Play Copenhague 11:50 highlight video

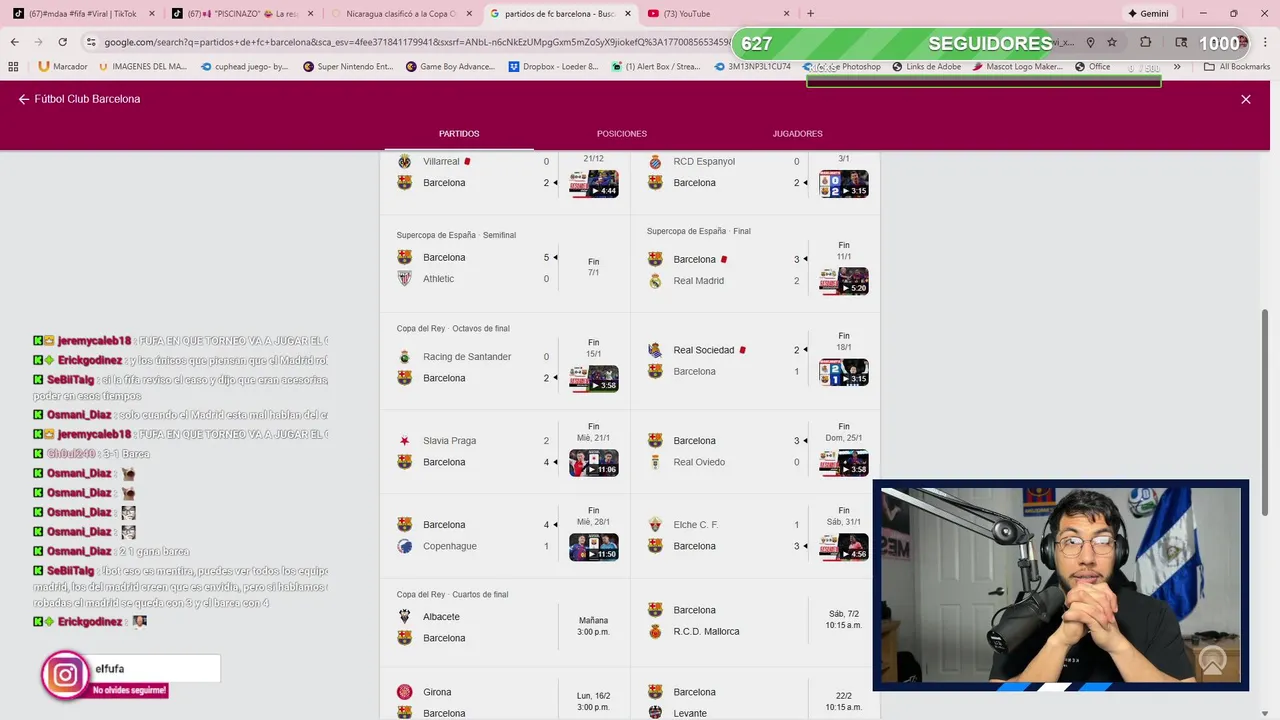tap(594, 547)
